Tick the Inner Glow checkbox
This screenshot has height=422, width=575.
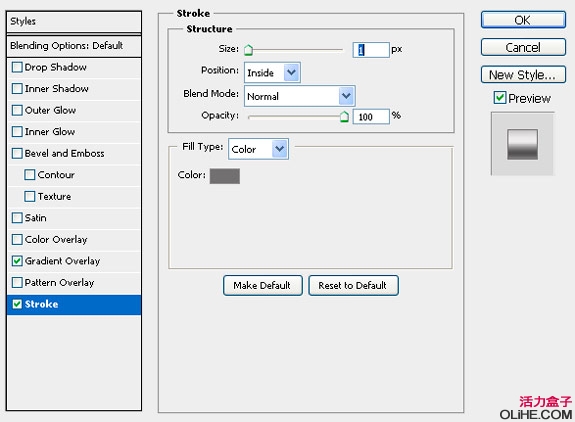click(x=17, y=132)
